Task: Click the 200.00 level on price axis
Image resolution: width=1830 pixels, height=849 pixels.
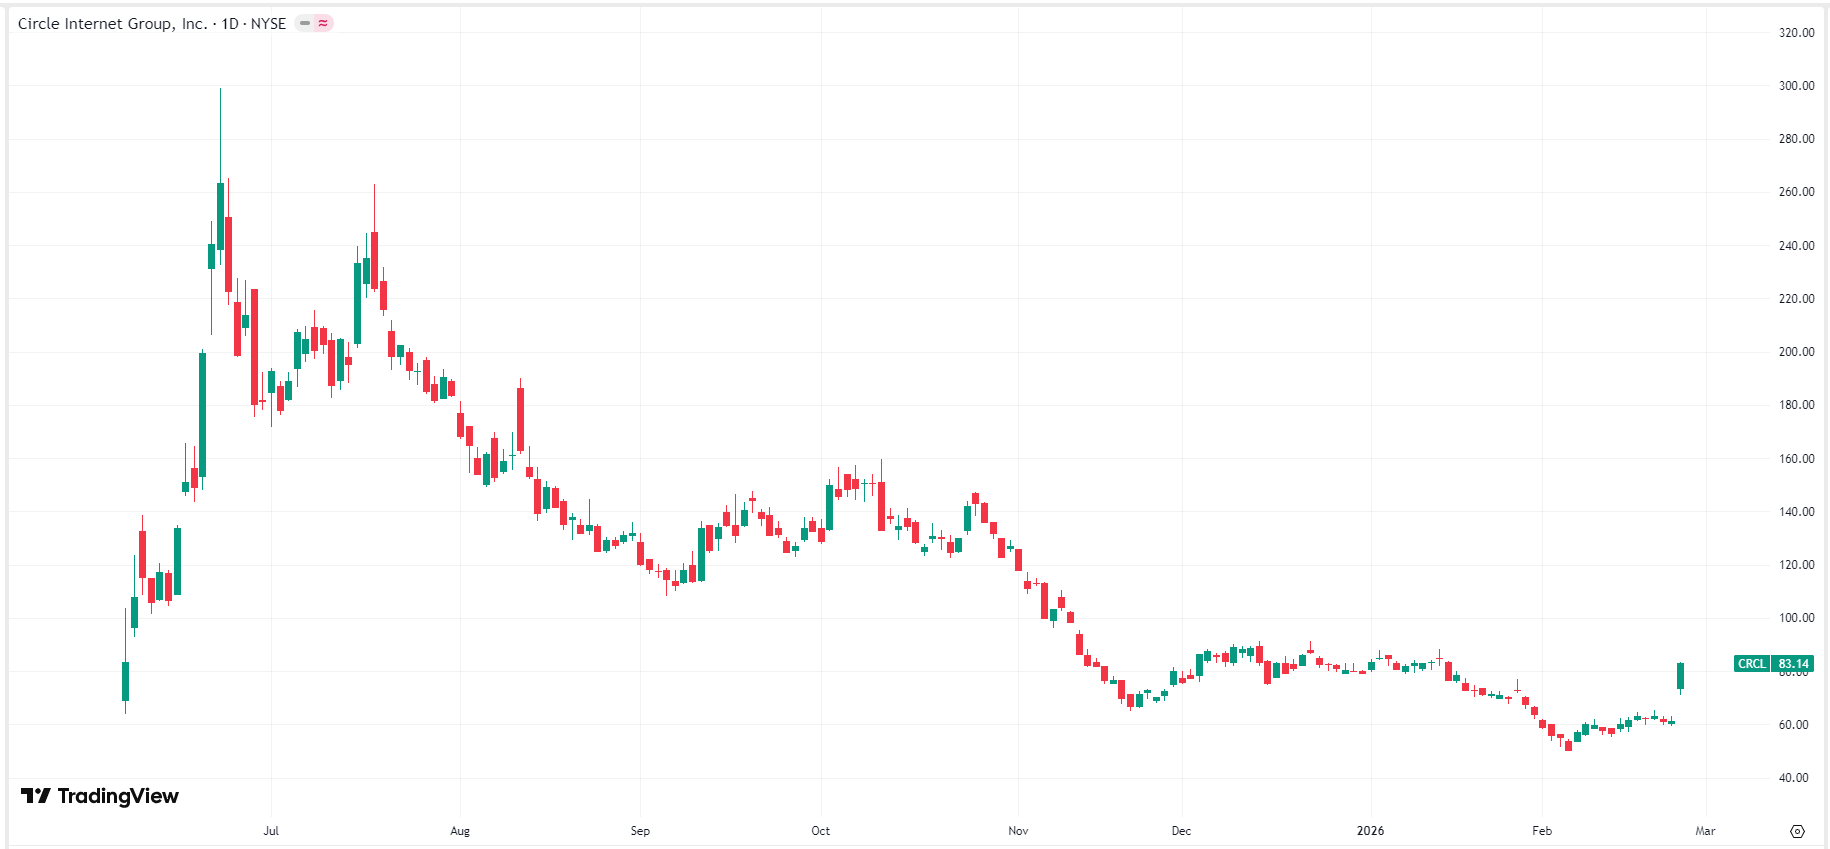Action: [1796, 352]
